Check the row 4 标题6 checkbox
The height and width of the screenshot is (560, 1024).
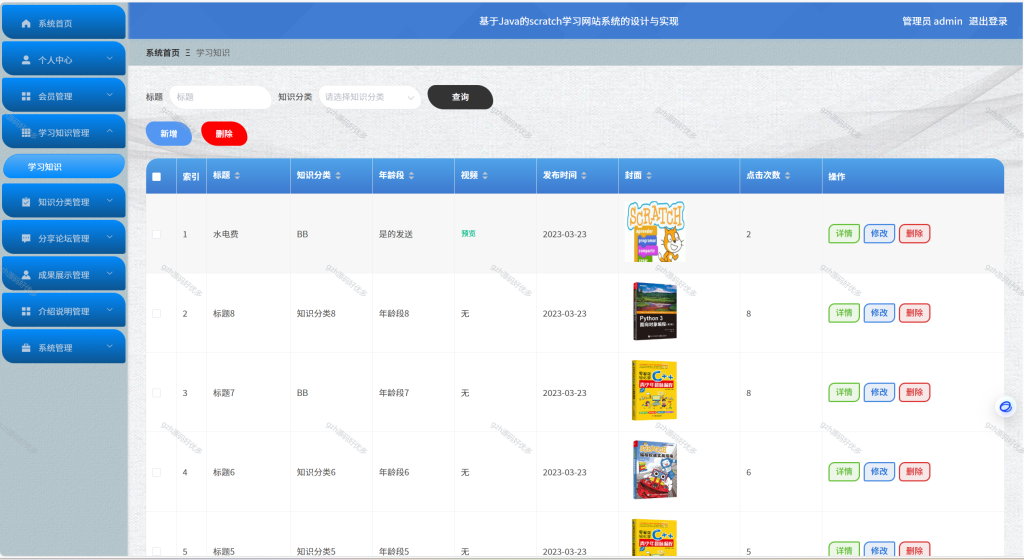(157, 473)
